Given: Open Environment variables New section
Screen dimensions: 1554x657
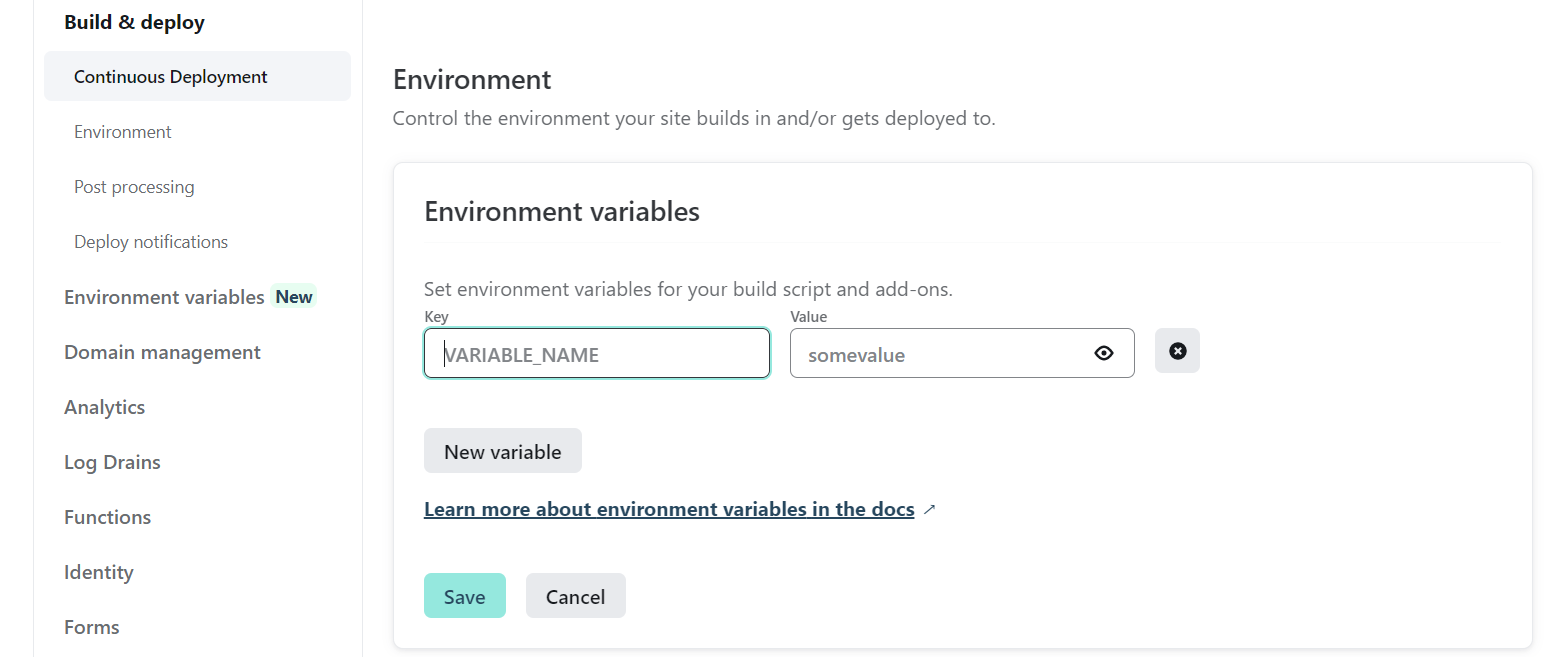Looking at the screenshot, I should 164,297.
